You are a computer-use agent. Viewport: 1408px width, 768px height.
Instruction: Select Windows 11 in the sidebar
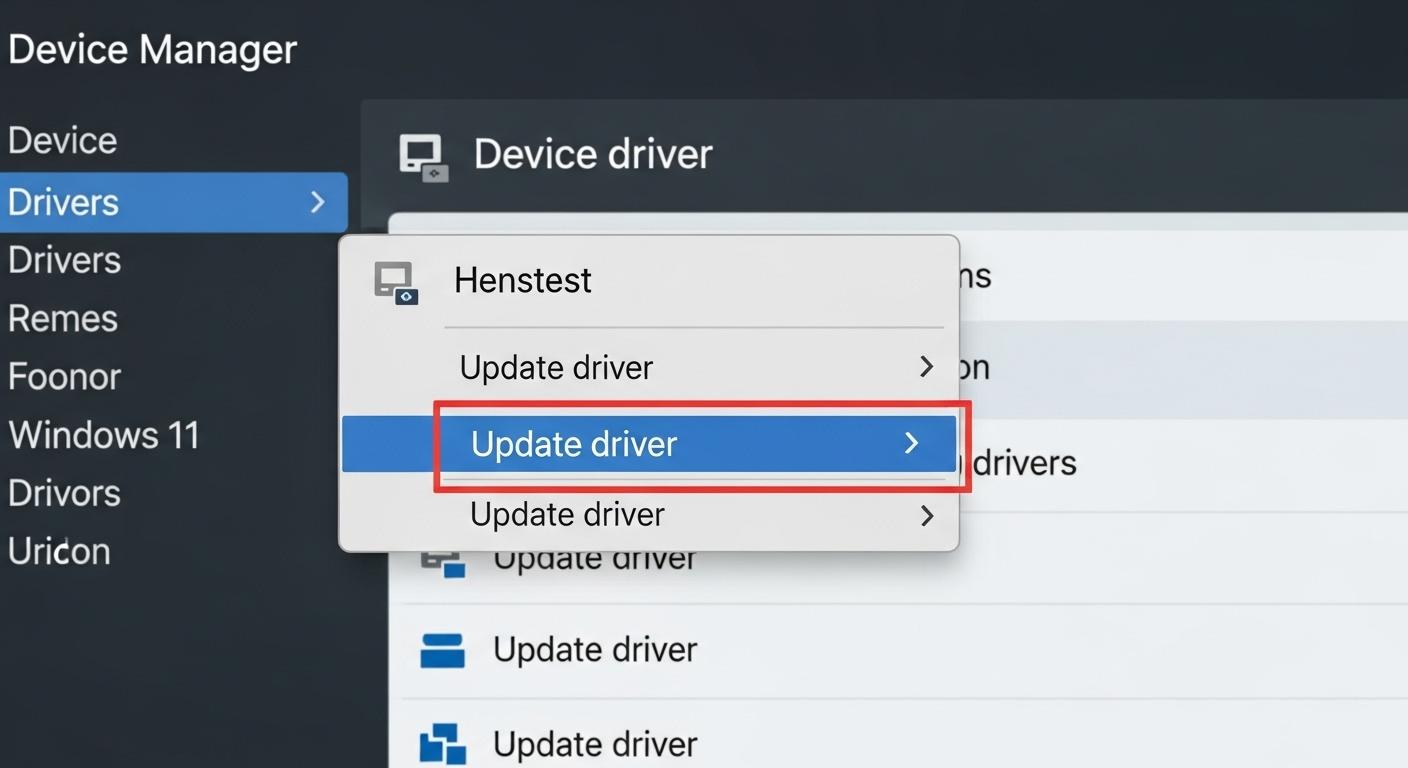(x=104, y=435)
